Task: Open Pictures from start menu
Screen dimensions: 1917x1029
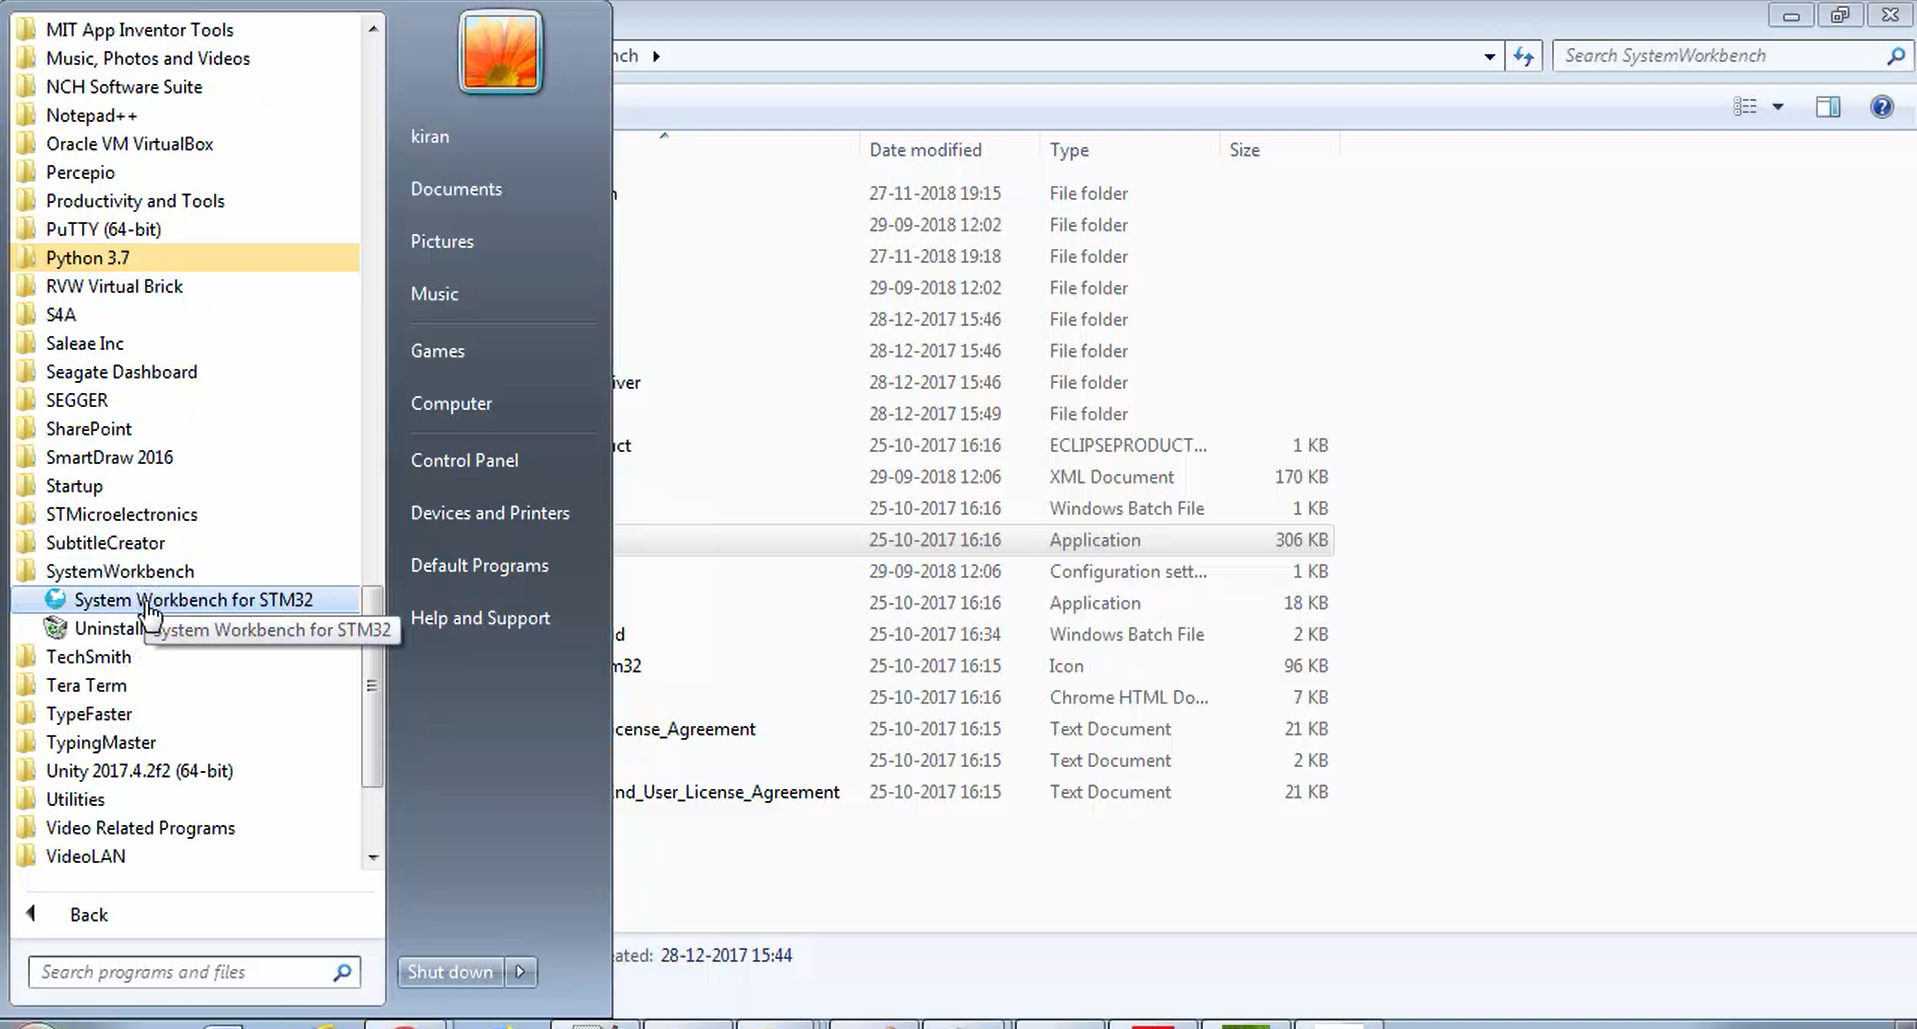Action: tap(442, 241)
